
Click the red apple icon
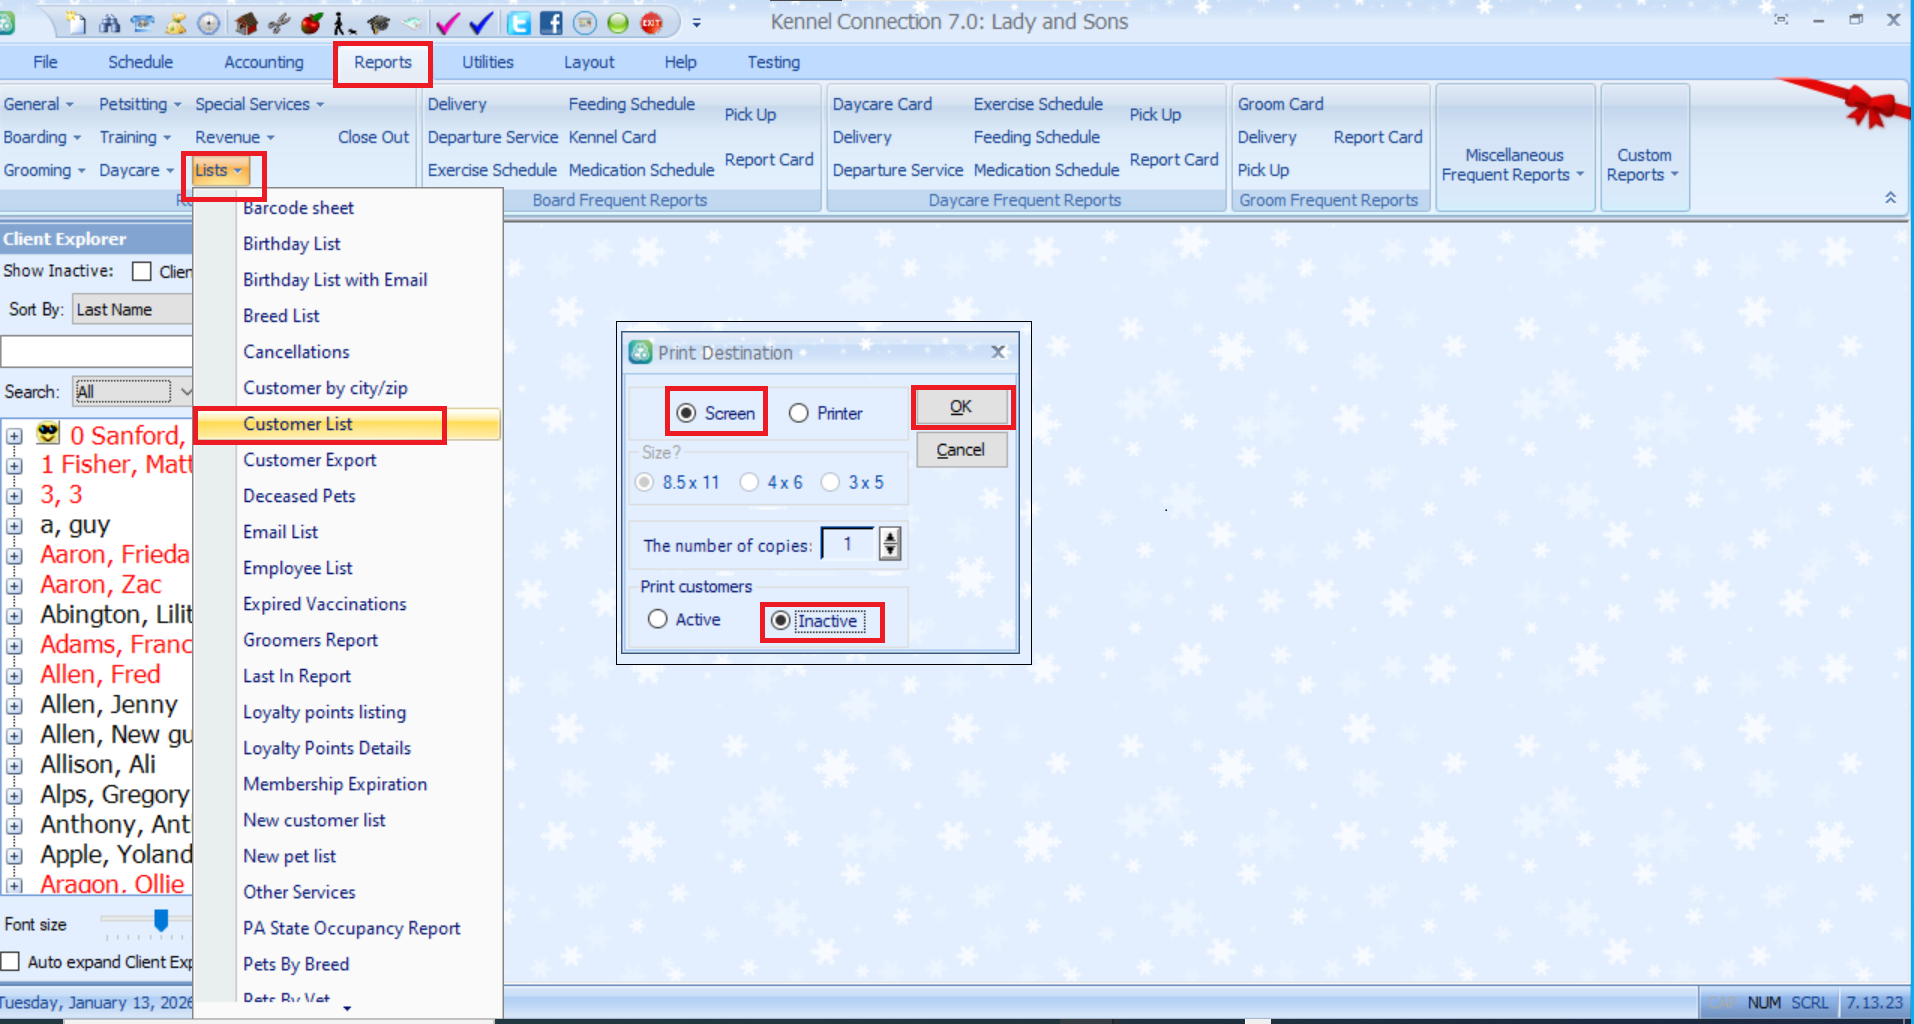[x=312, y=22]
